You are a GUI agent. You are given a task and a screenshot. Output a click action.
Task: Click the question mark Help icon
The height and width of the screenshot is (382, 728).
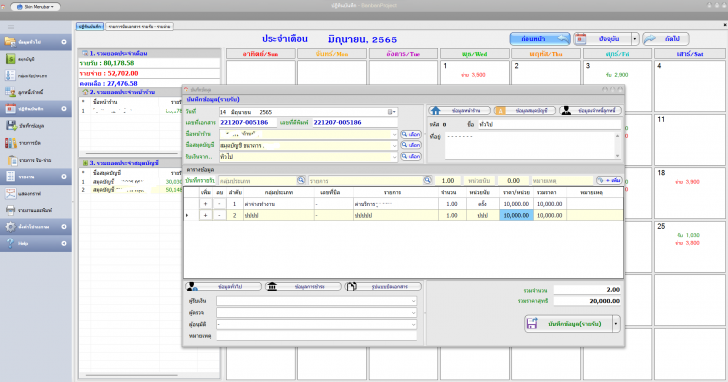tap(10, 243)
